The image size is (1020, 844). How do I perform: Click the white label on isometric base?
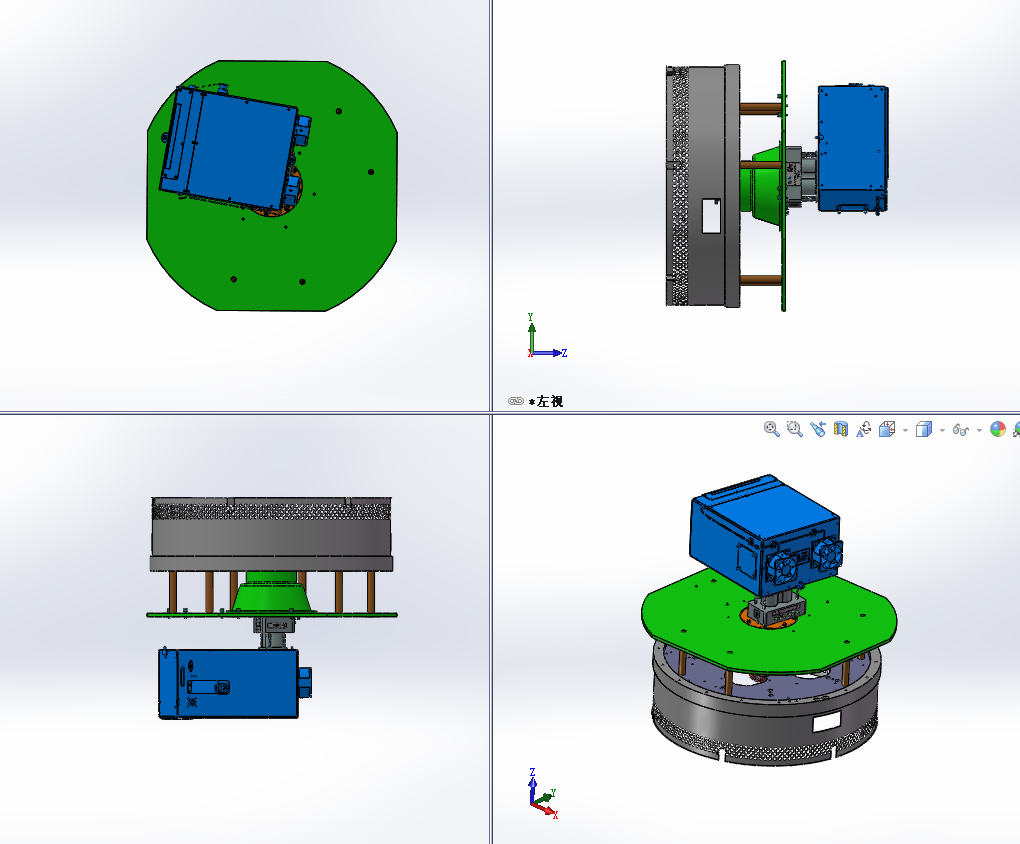pyautogui.click(x=826, y=722)
